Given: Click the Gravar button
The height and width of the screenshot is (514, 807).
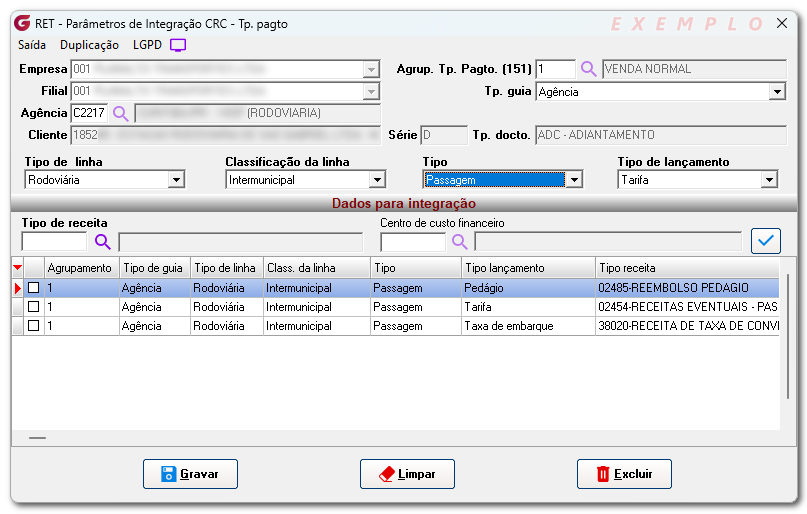Looking at the screenshot, I should point(190,474).
